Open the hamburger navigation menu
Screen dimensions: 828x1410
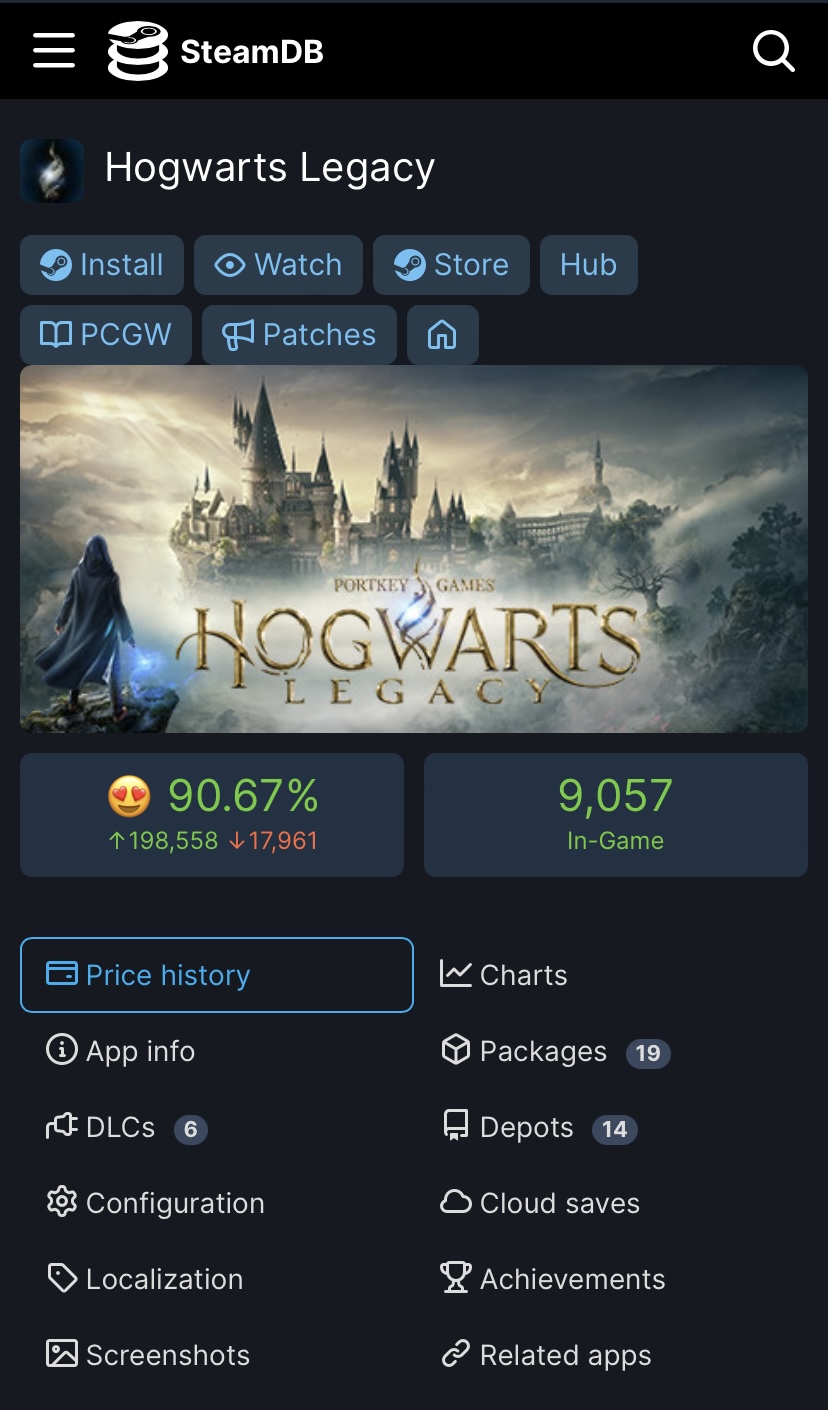click(x=54, y=50)
